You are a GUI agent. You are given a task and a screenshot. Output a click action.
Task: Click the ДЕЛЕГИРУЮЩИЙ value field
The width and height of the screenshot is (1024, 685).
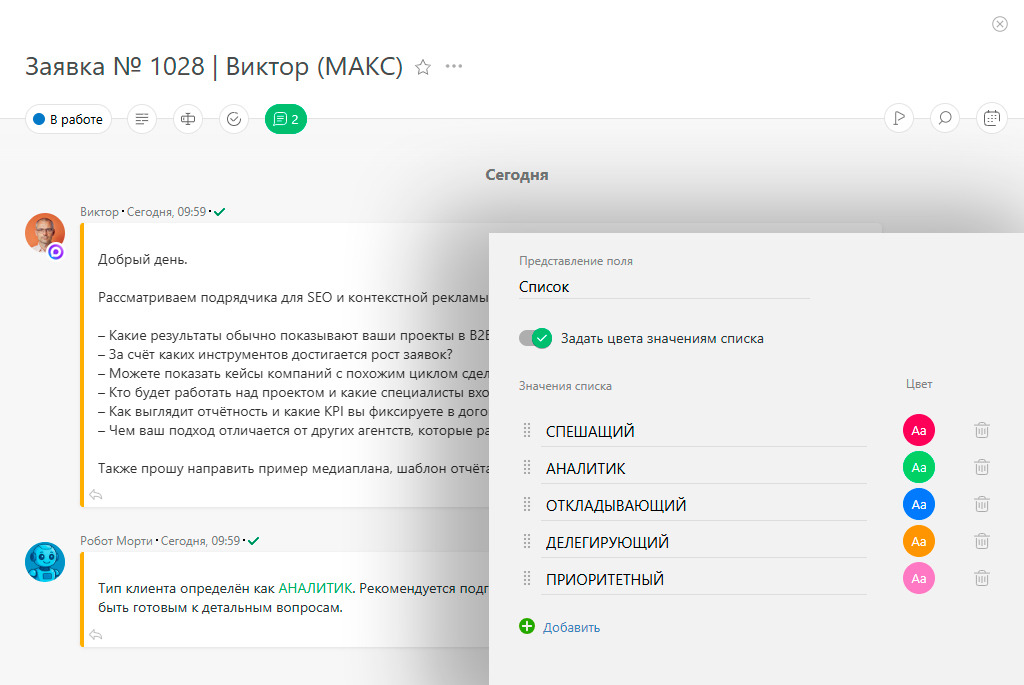704,543
